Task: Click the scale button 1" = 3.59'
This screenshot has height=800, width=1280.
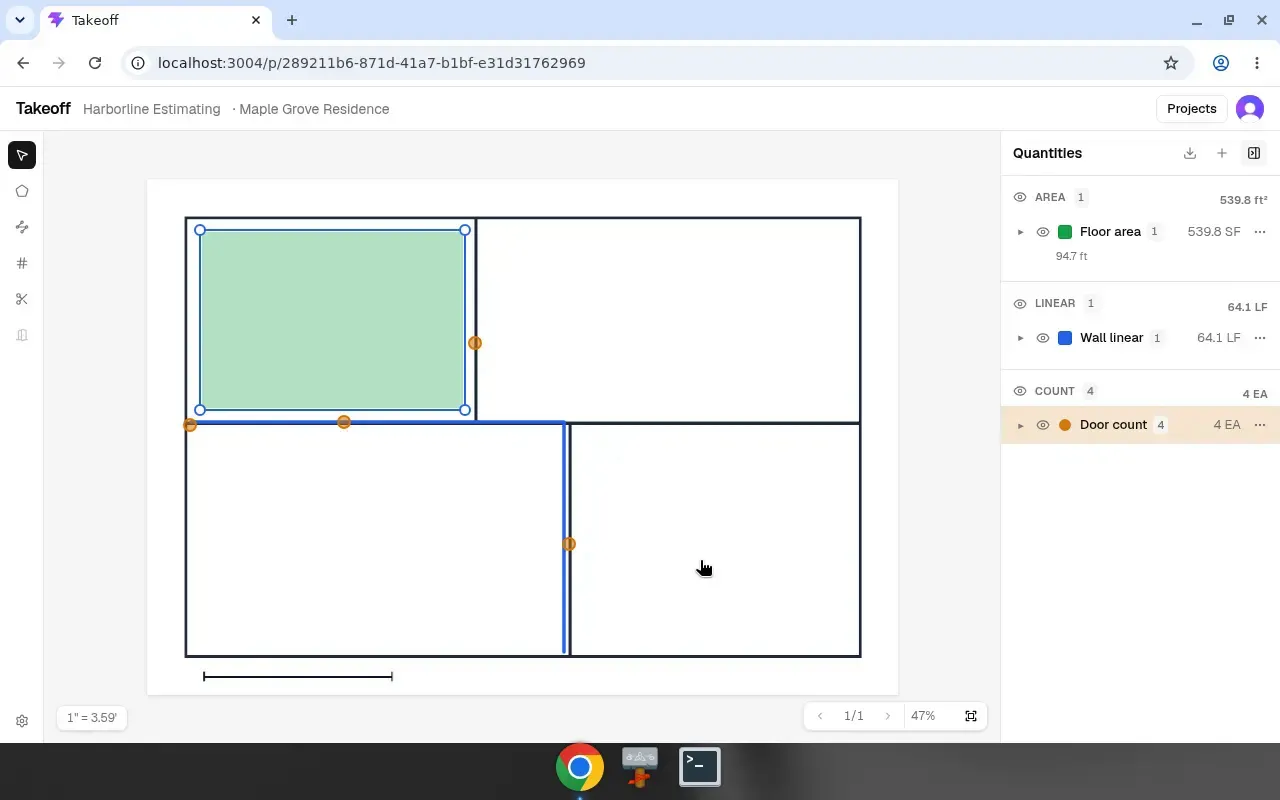Action: (x=92, y=718)
